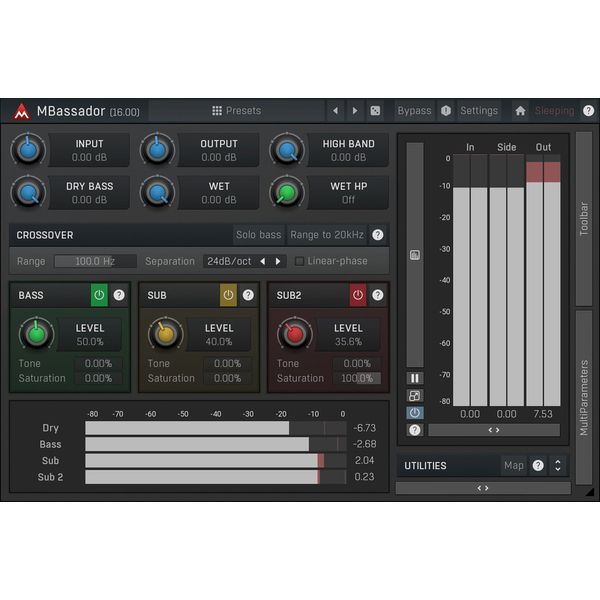Click the green BASS level knob

point(36,334)
